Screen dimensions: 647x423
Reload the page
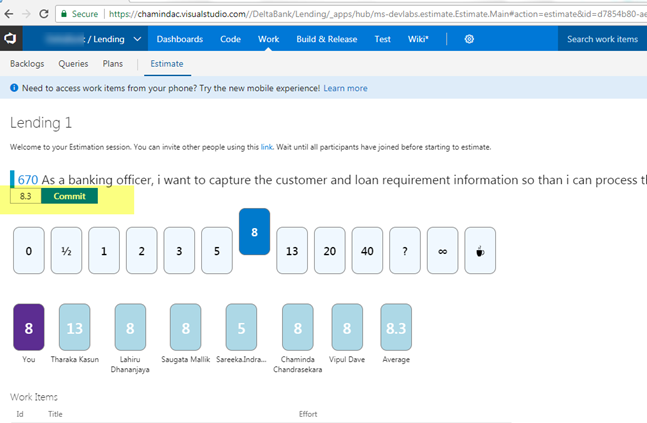44,14
